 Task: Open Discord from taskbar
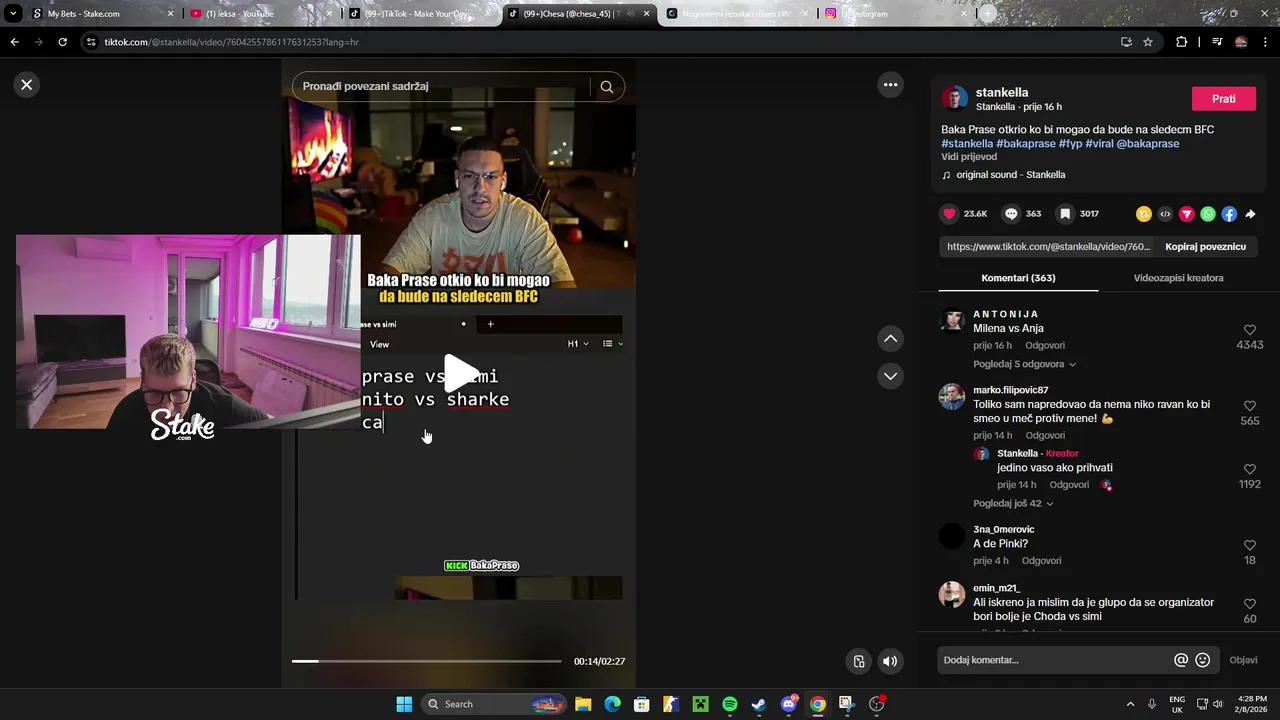tap(788, 704)
